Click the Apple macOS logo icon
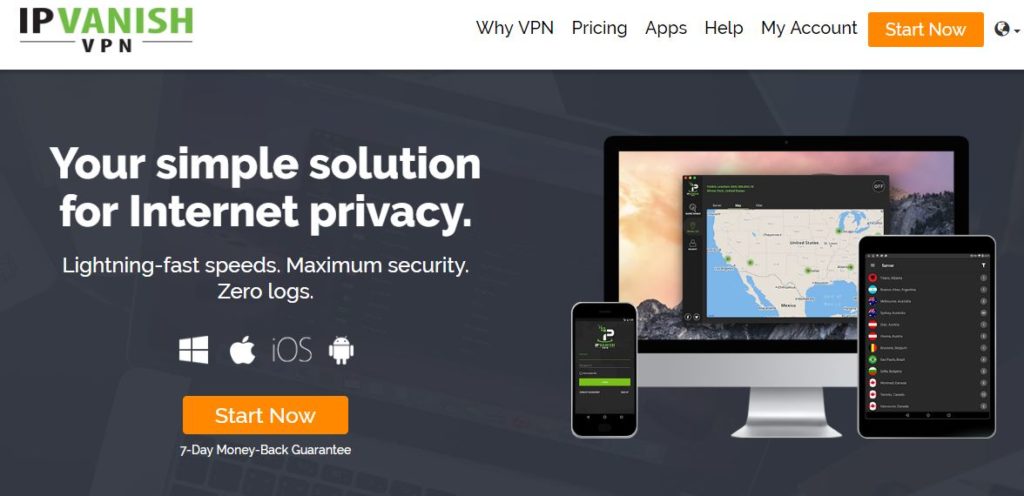Screen dimensions: 1024x496 click(242, 350)
